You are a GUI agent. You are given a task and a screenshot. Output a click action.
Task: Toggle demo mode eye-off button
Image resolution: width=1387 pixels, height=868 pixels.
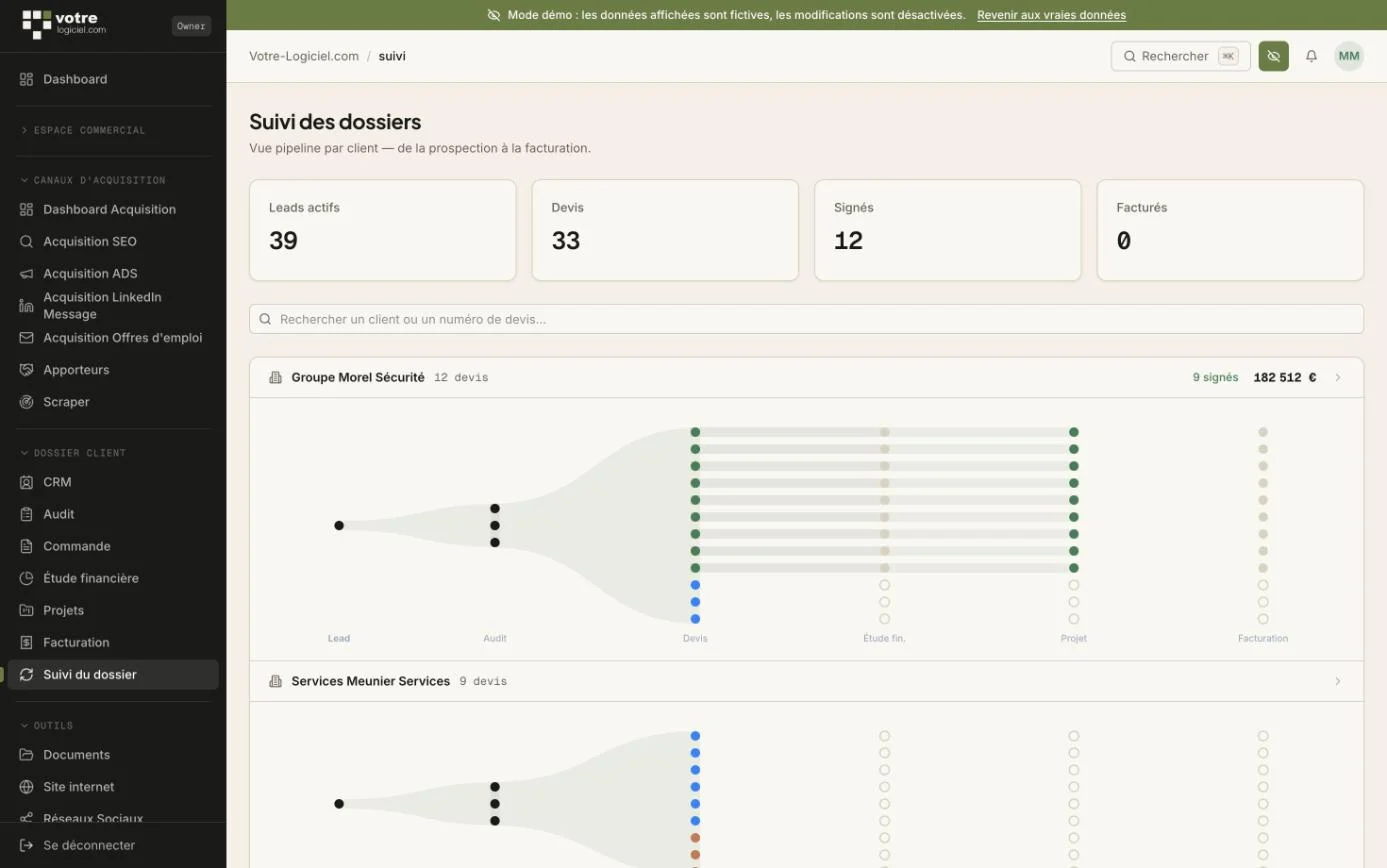pos(1273,56)
